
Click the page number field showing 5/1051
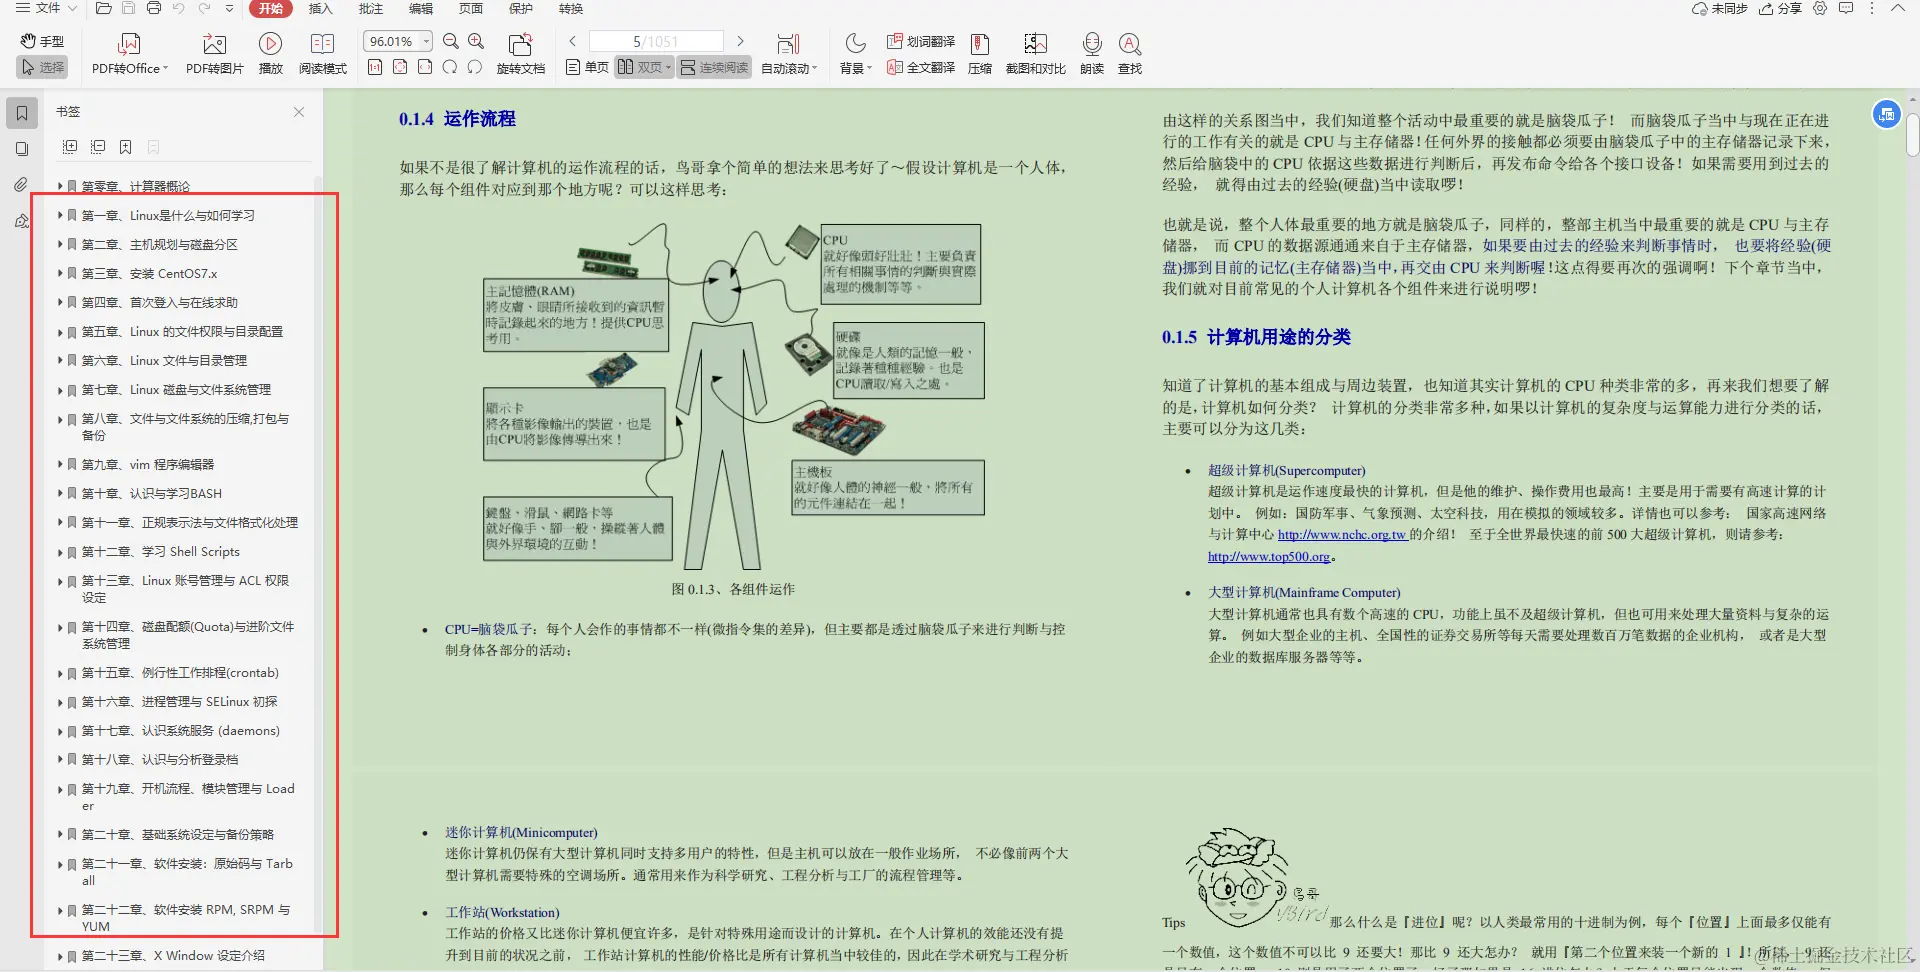click(x=655, y=41)
